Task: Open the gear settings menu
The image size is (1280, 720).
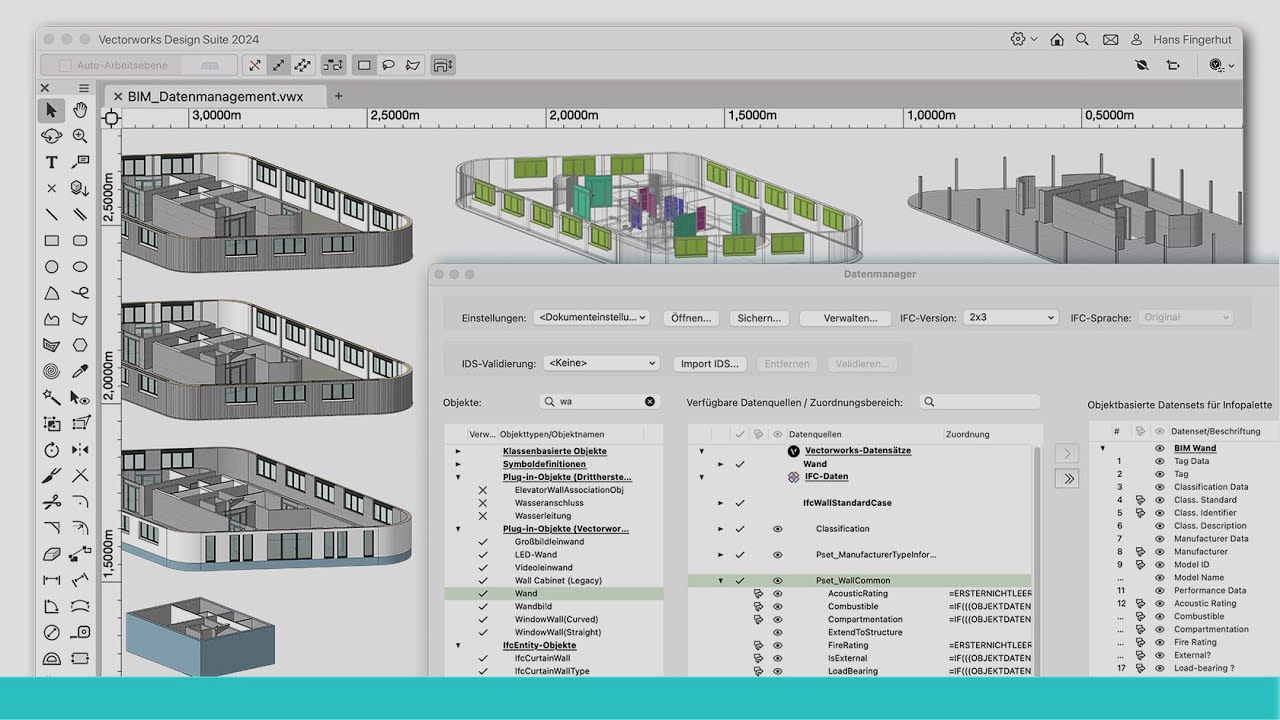Action: point(1023,39)
